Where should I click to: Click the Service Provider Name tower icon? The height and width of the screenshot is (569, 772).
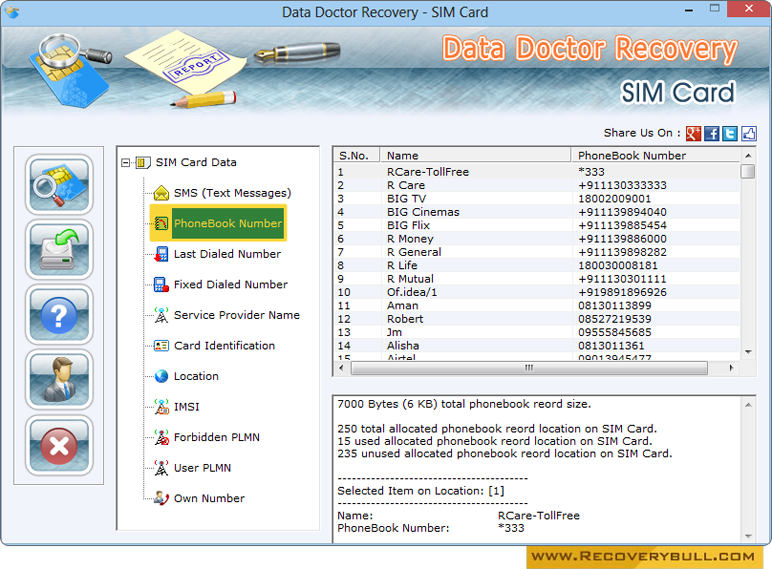pos(161,315)
